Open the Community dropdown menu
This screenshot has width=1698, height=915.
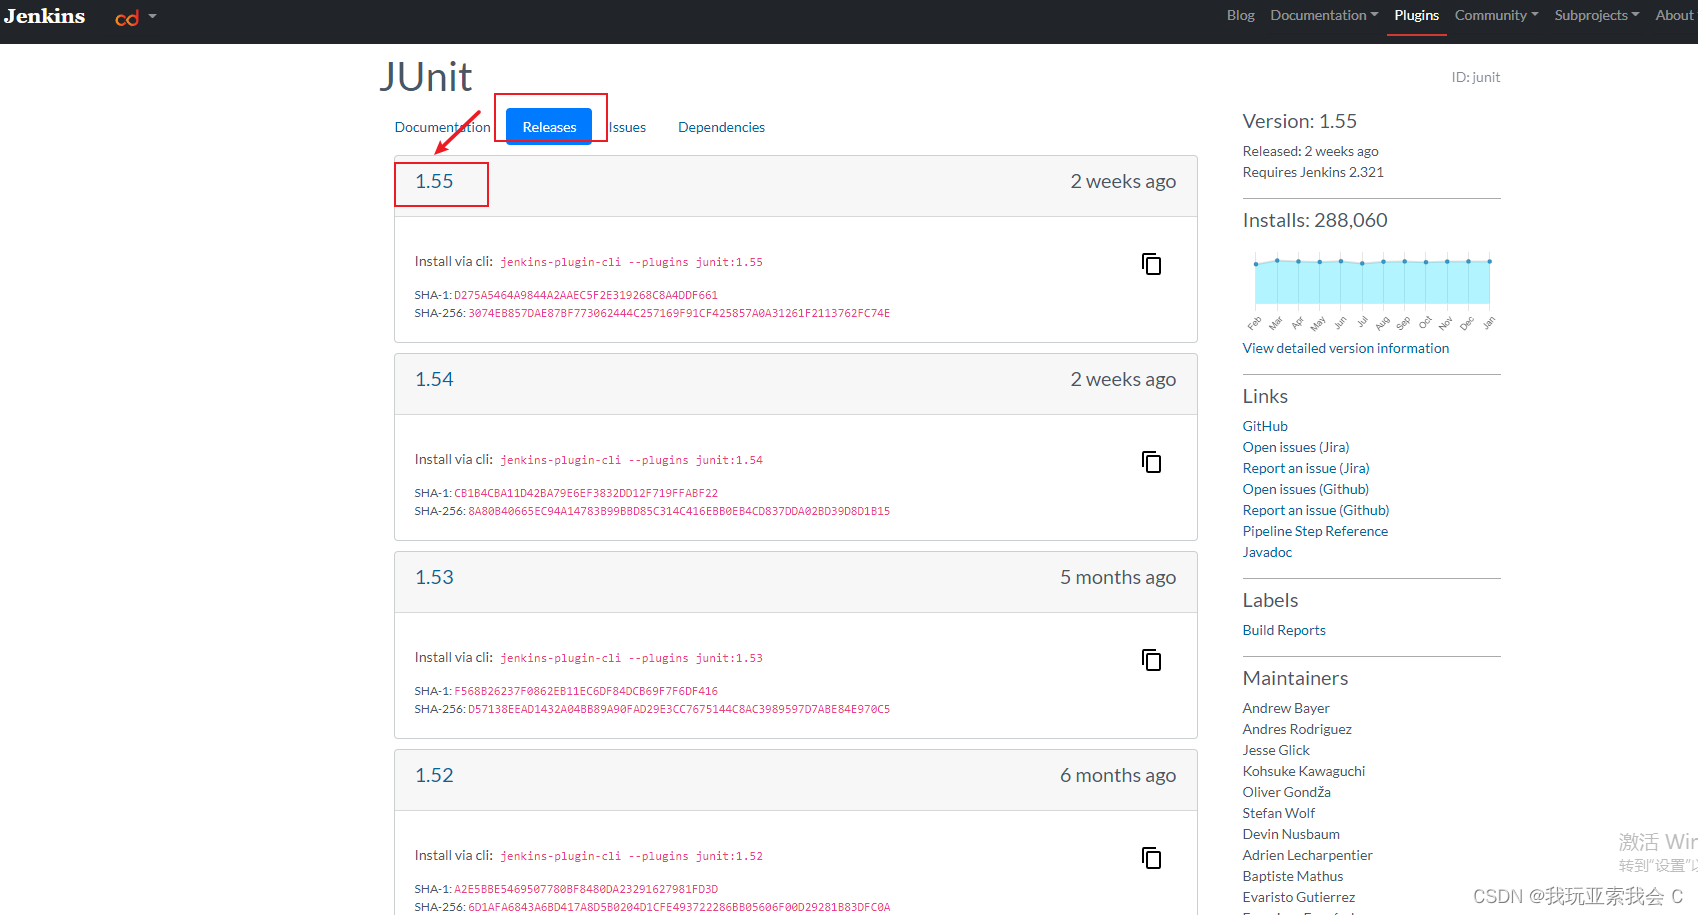(1496, 15)
